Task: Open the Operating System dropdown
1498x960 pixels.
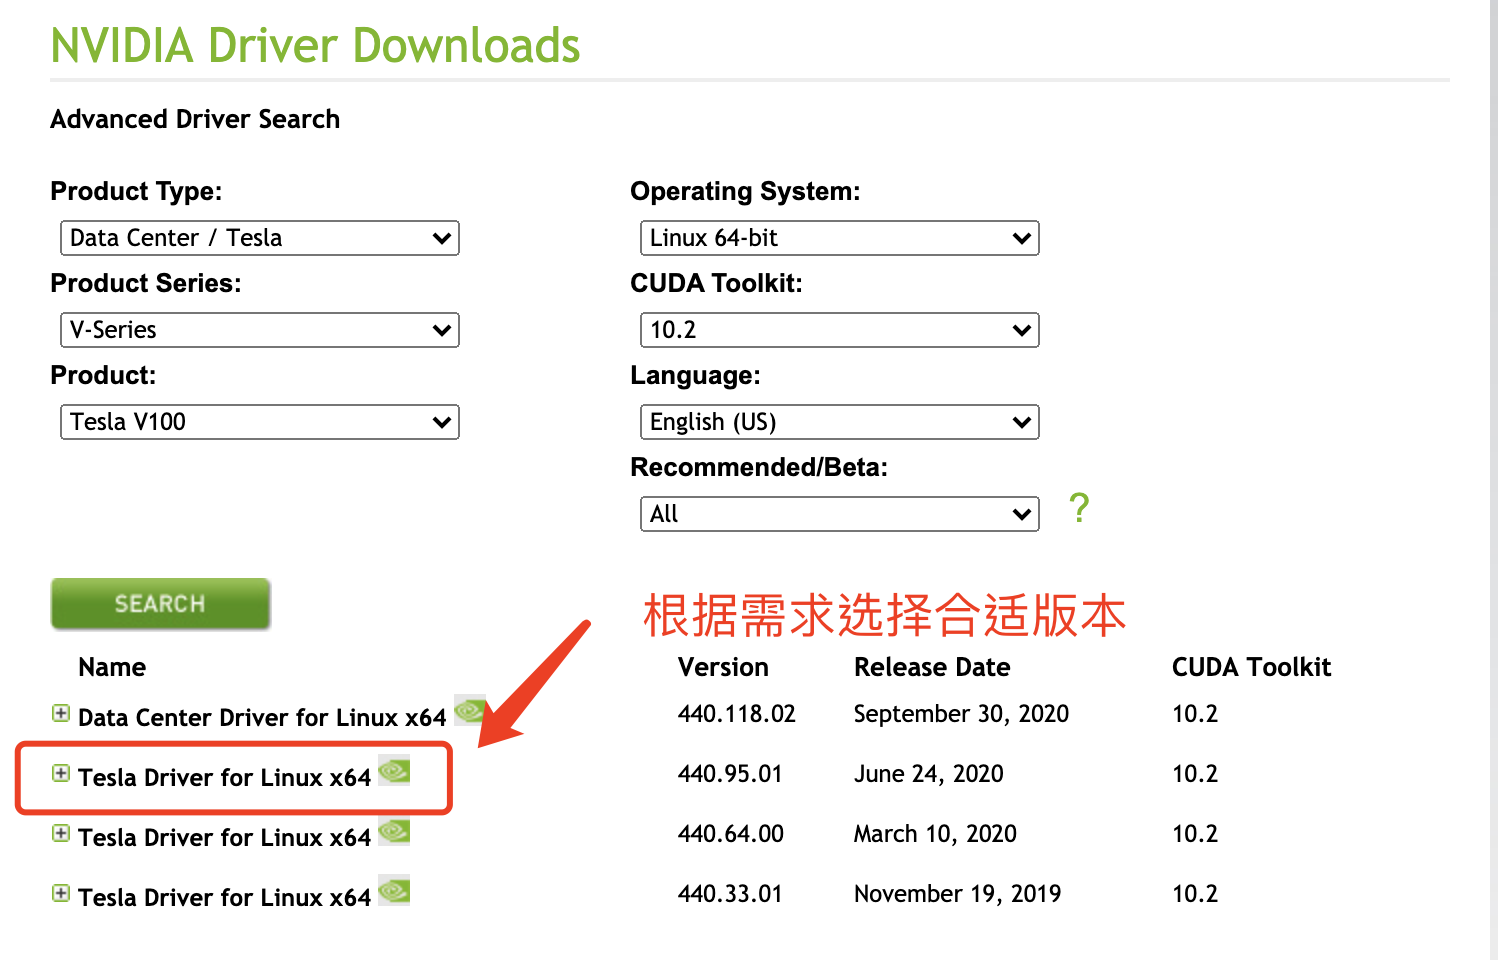Action: pyautogui.click(x=840, y=238)
